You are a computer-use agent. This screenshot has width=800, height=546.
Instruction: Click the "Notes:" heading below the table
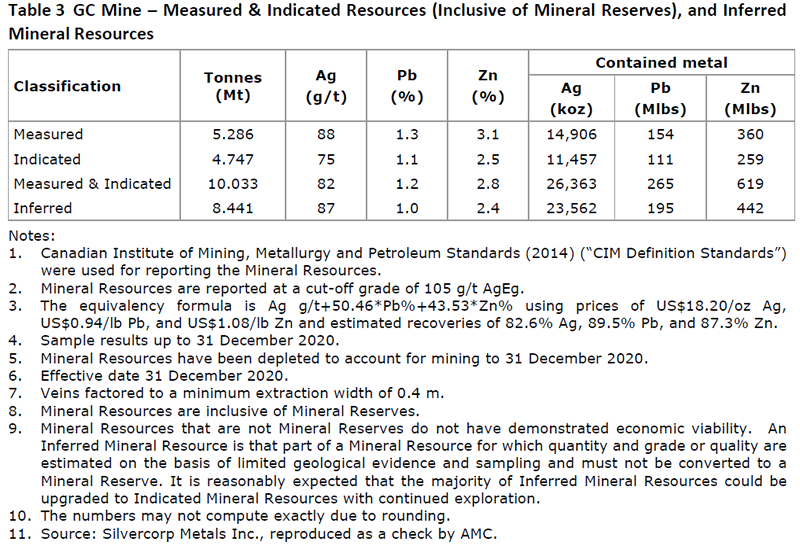[x=30, y=235]
